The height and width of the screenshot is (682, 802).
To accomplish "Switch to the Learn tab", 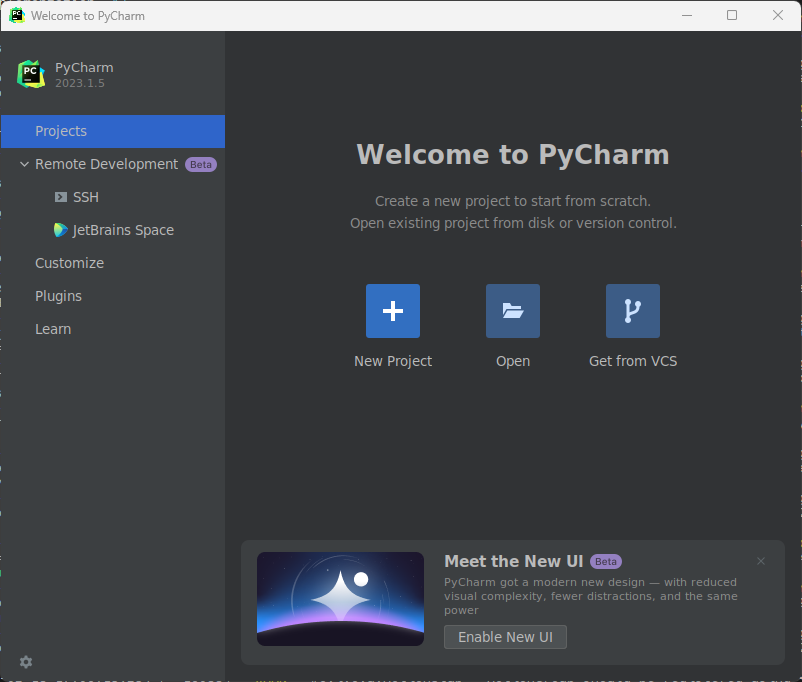I will 113,329.
